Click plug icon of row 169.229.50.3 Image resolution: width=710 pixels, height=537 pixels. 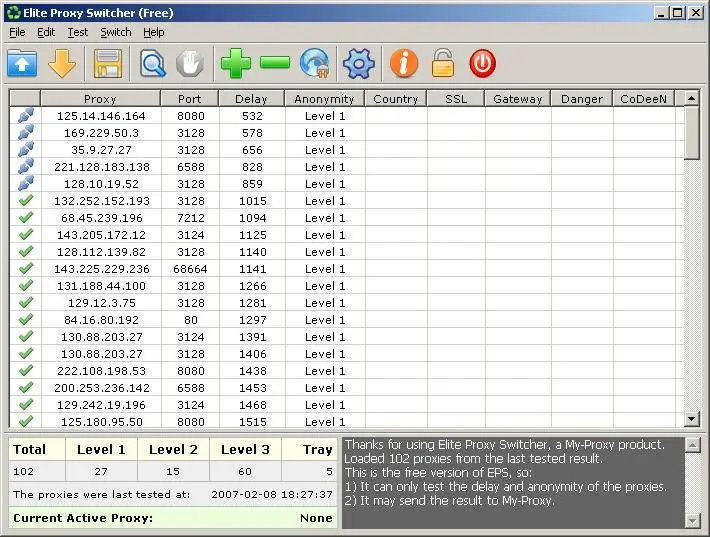coord(26,133)
